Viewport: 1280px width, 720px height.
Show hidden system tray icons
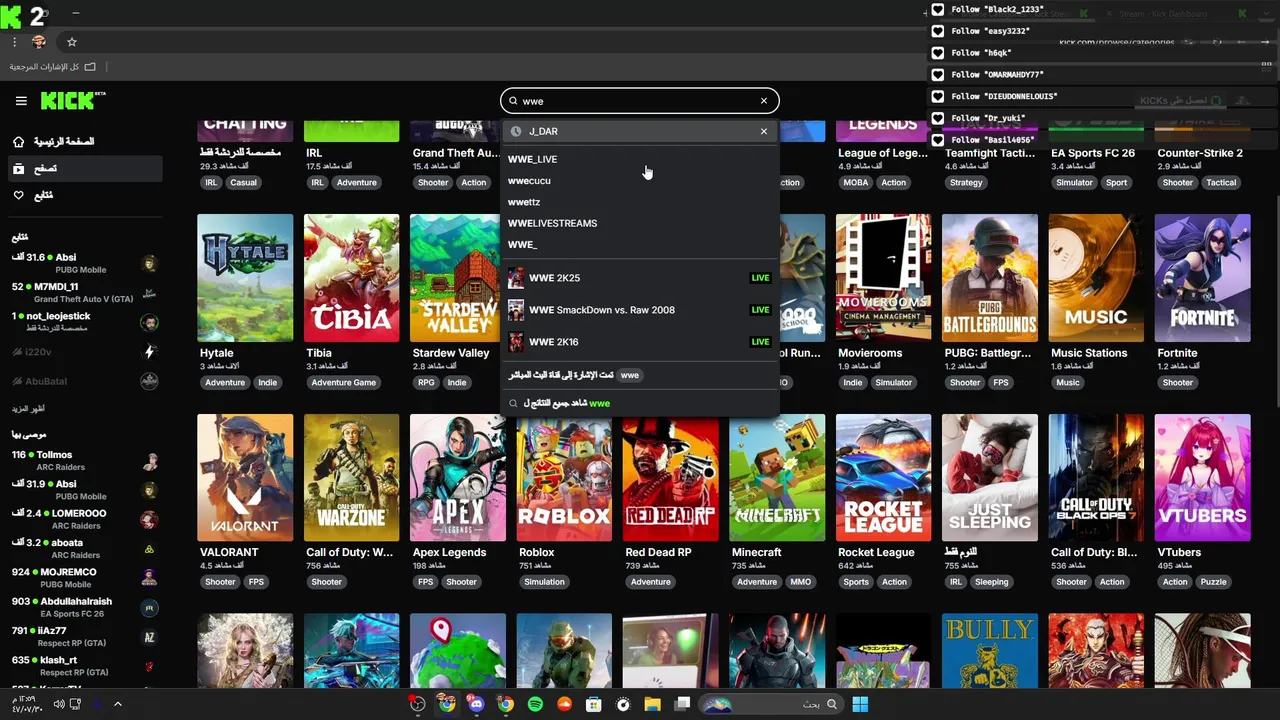point(117,704)
